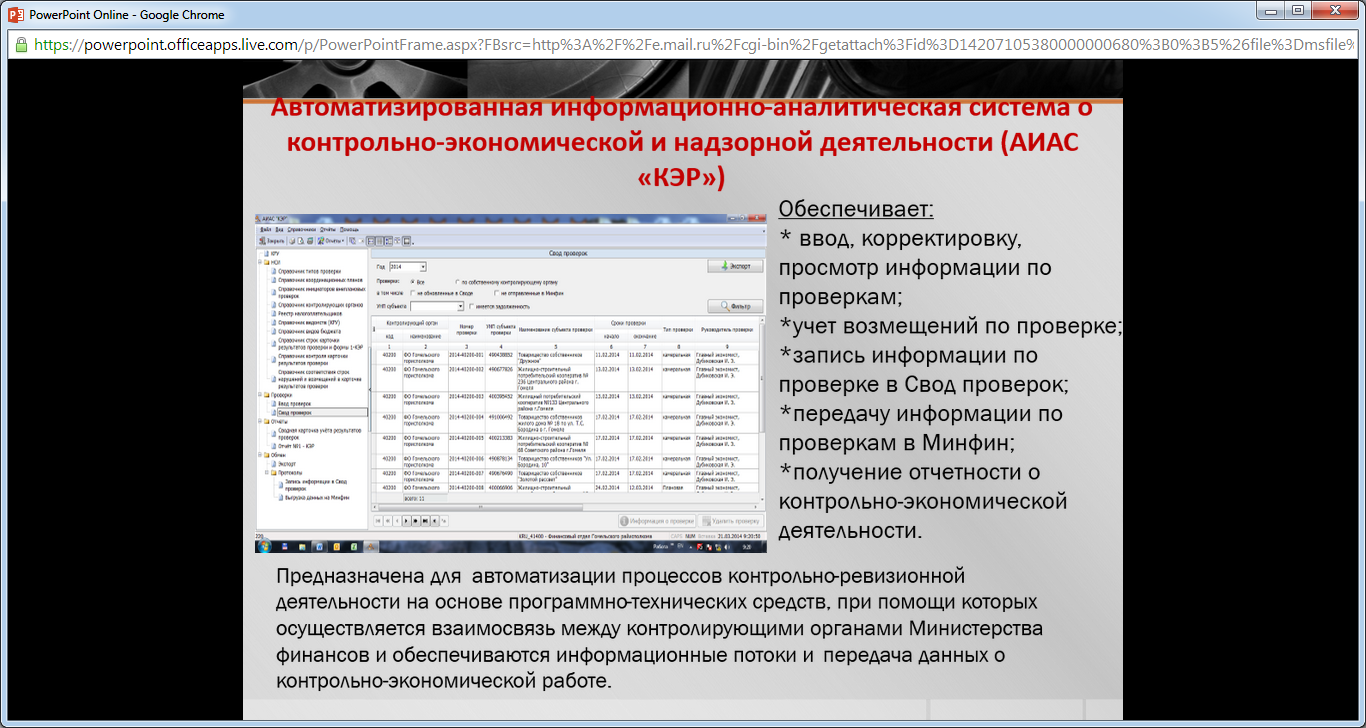This screenshot has height=728, width=1366.
Task: Collapse the Отчёты folder in the tree
Action: point(260,421)
